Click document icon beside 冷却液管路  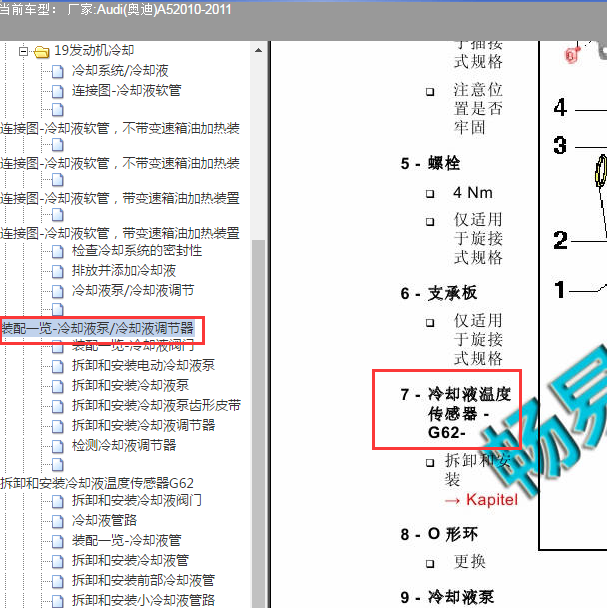(x=58, y=521)
